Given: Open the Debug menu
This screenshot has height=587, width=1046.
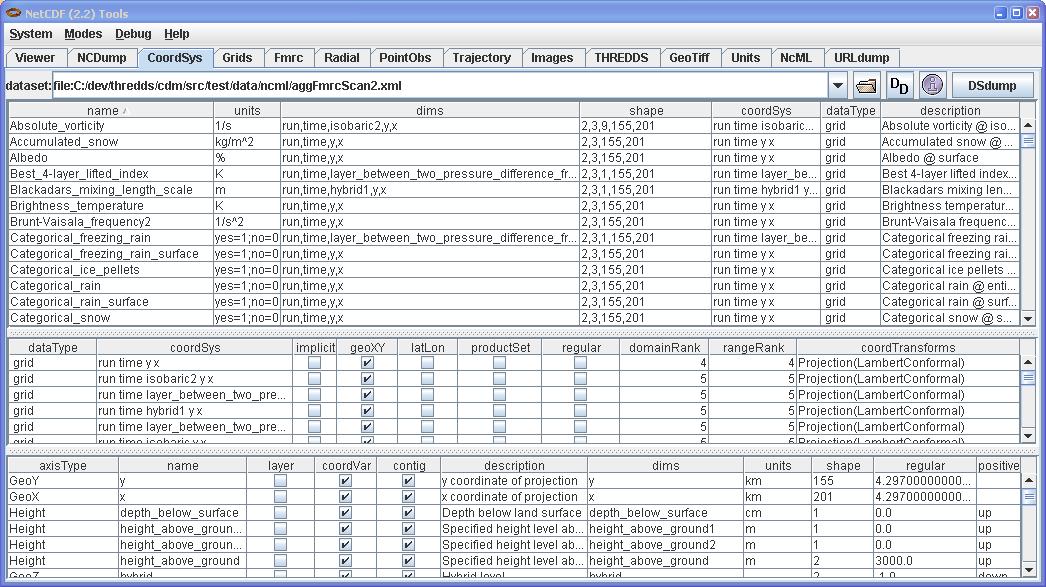Looking at the screenshot, I should pos(133,34).
